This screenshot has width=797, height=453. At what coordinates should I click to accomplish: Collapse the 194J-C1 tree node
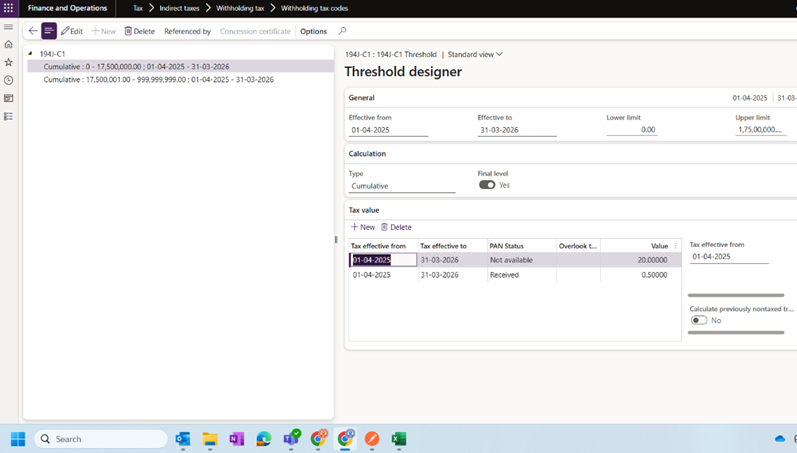30,54
